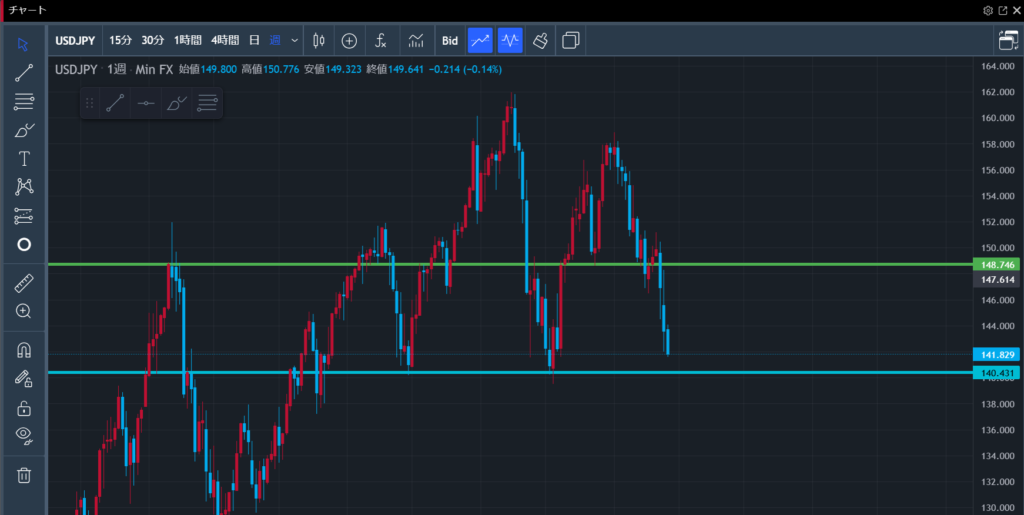The width and height of the screenshot is (1024, 515).
Task: Select the XABCD pattern tool
Action: (24, 187)
